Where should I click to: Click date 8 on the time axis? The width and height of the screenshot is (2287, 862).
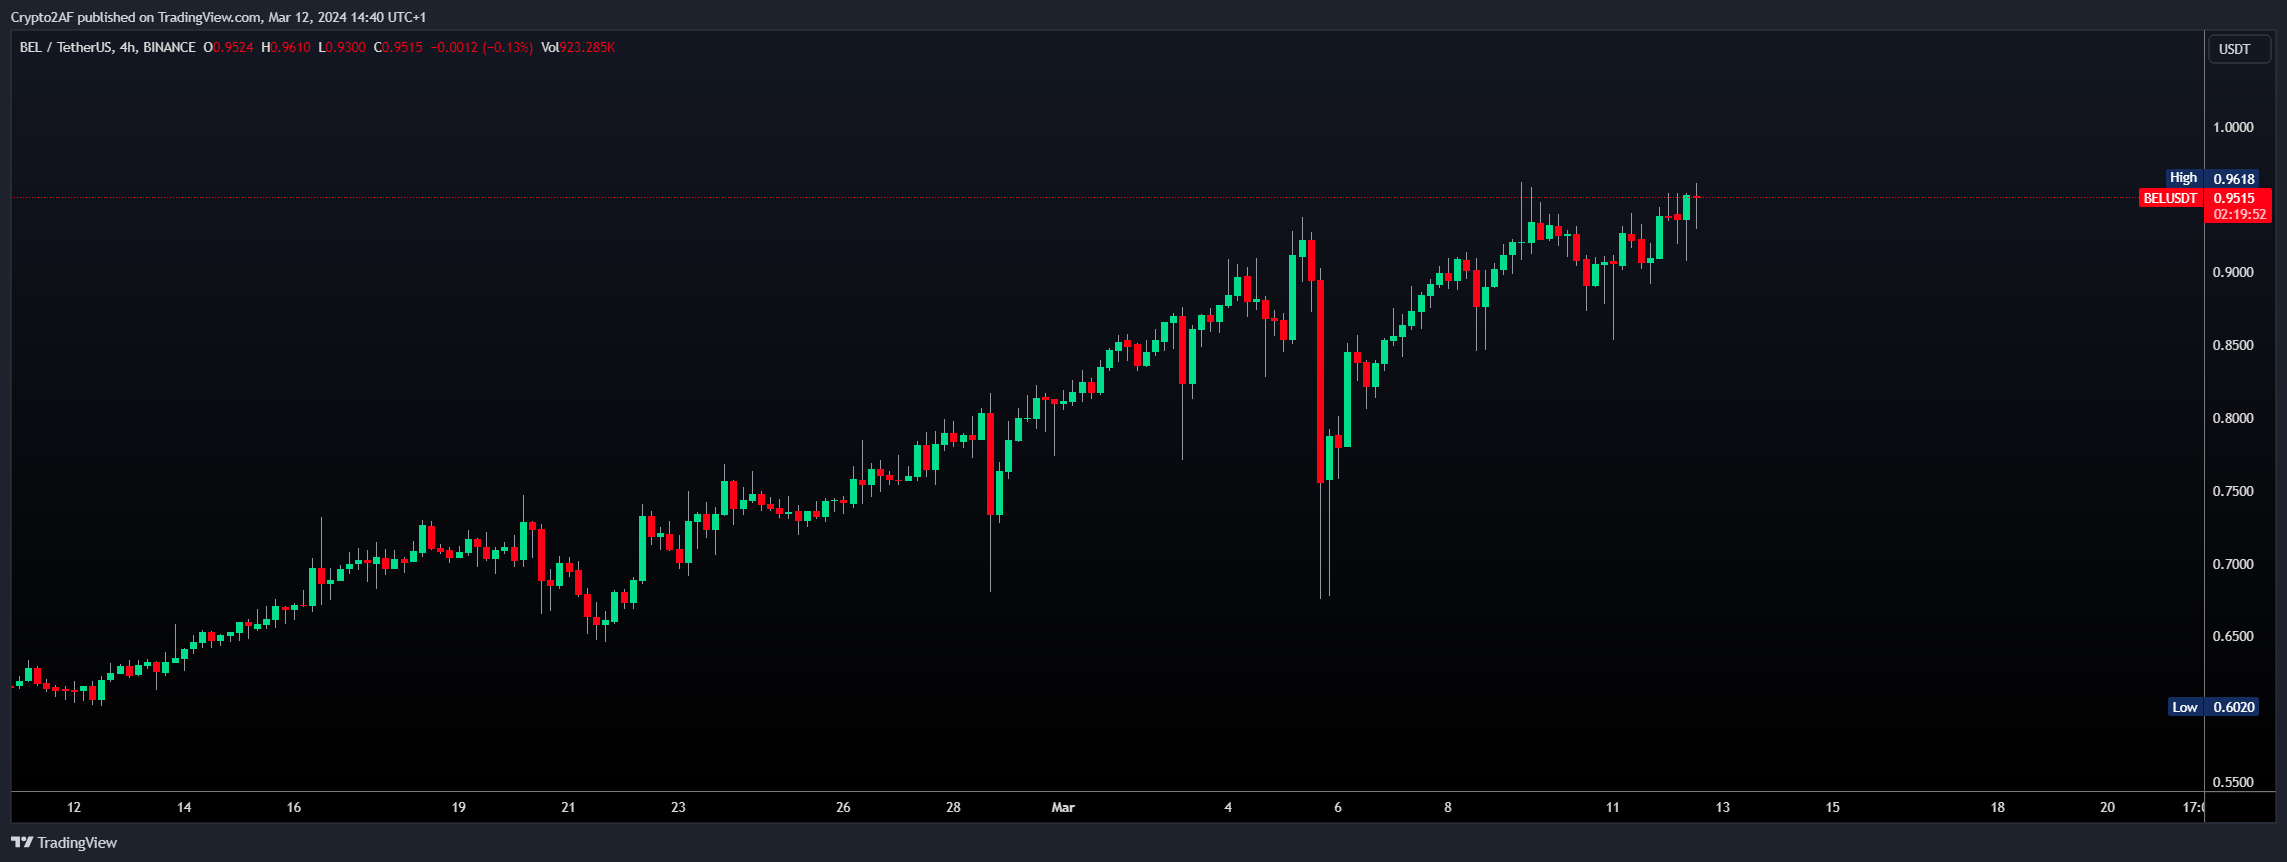pos(1448,807)
